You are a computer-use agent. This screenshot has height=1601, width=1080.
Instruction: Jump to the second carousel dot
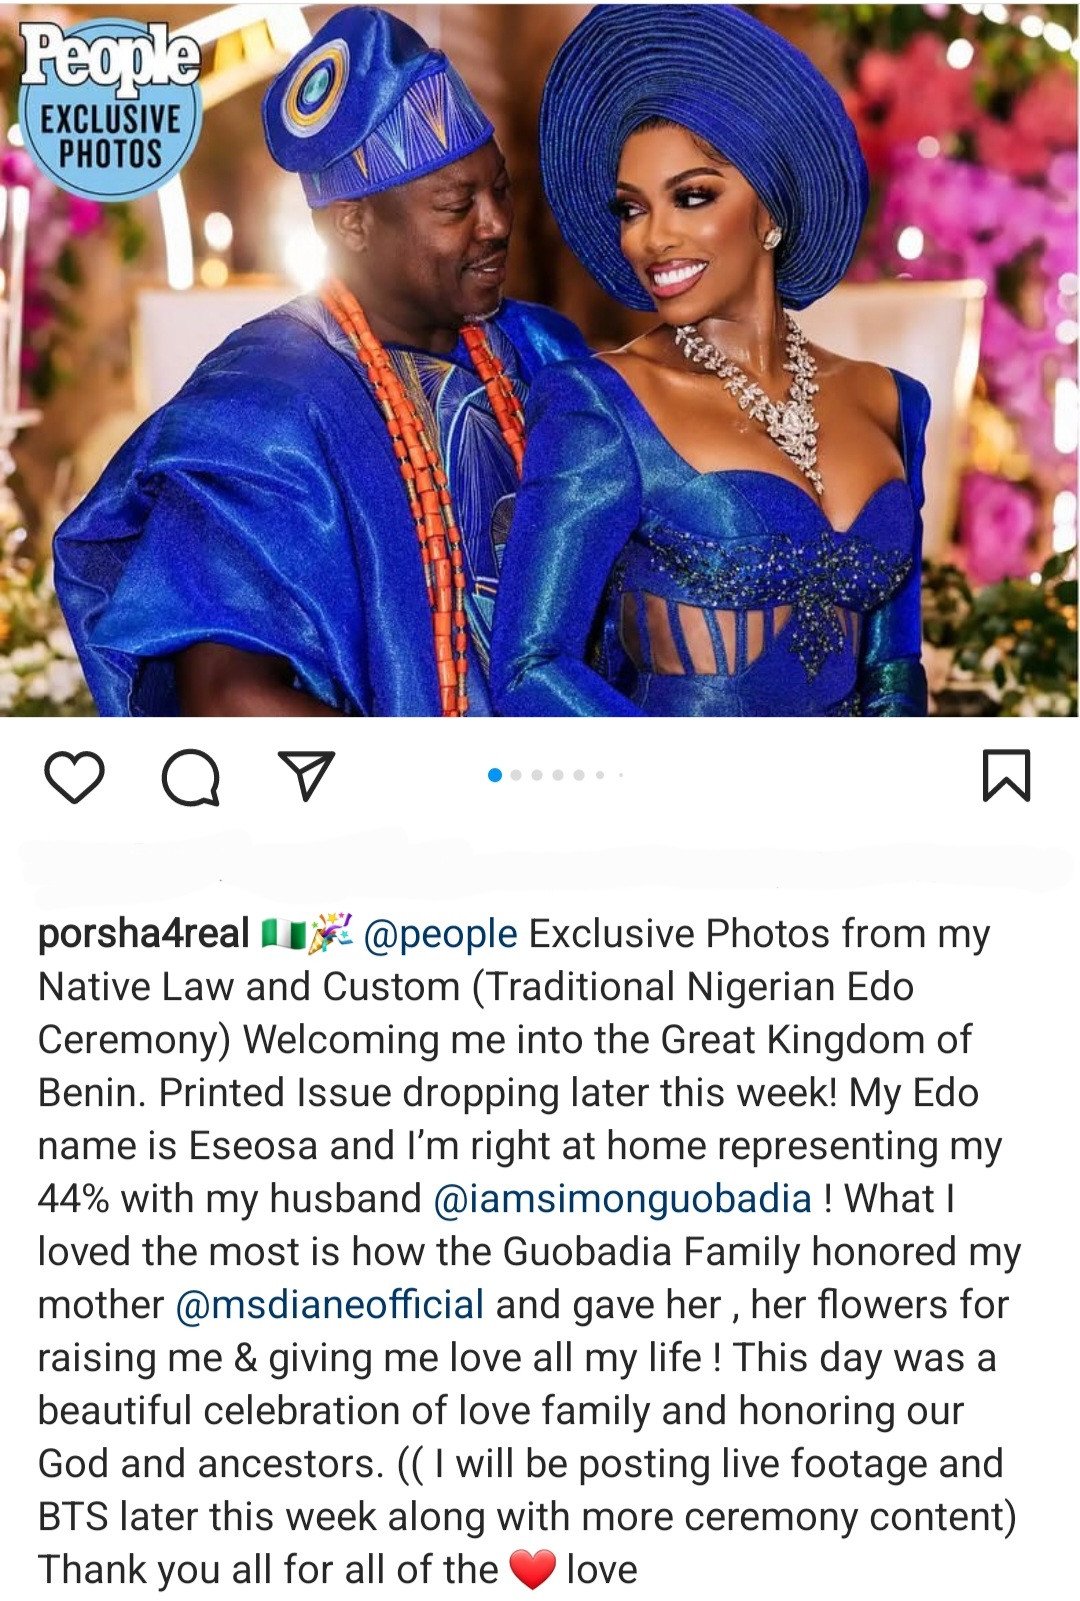pos(516,775)
